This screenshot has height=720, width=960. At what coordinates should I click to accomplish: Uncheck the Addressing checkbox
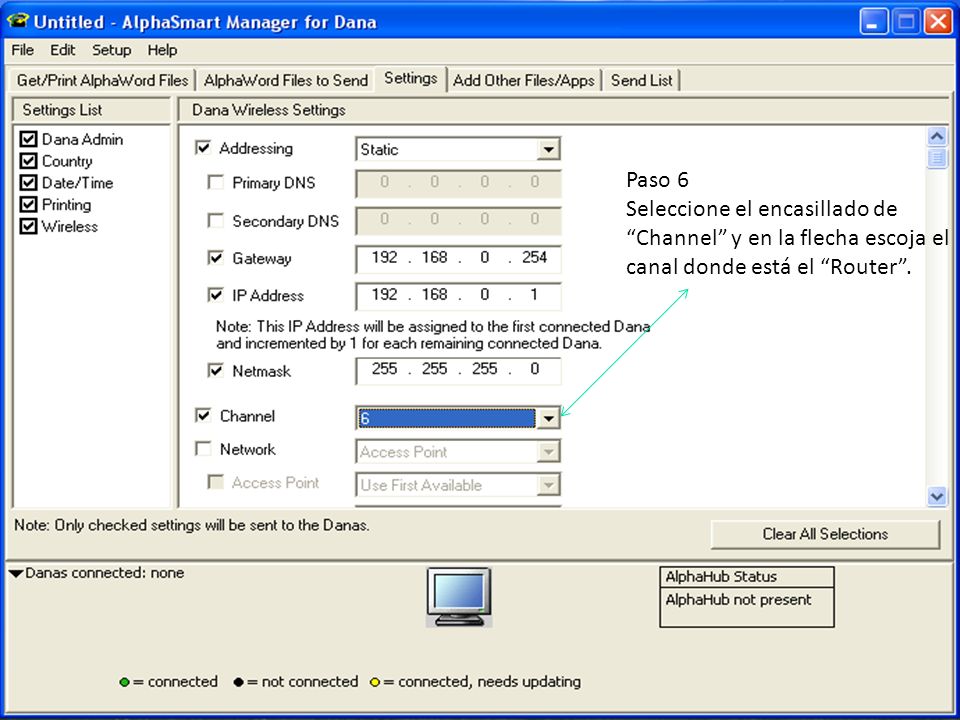coord(203,148)
